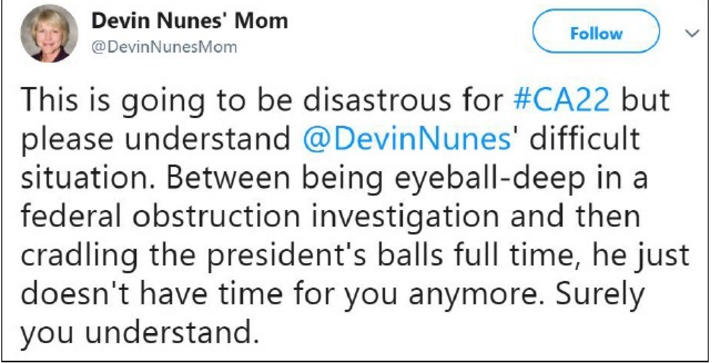Click the words "difficult situation"
The width and height of the screenshot is (714, 363).
click(x=584, y=137)
